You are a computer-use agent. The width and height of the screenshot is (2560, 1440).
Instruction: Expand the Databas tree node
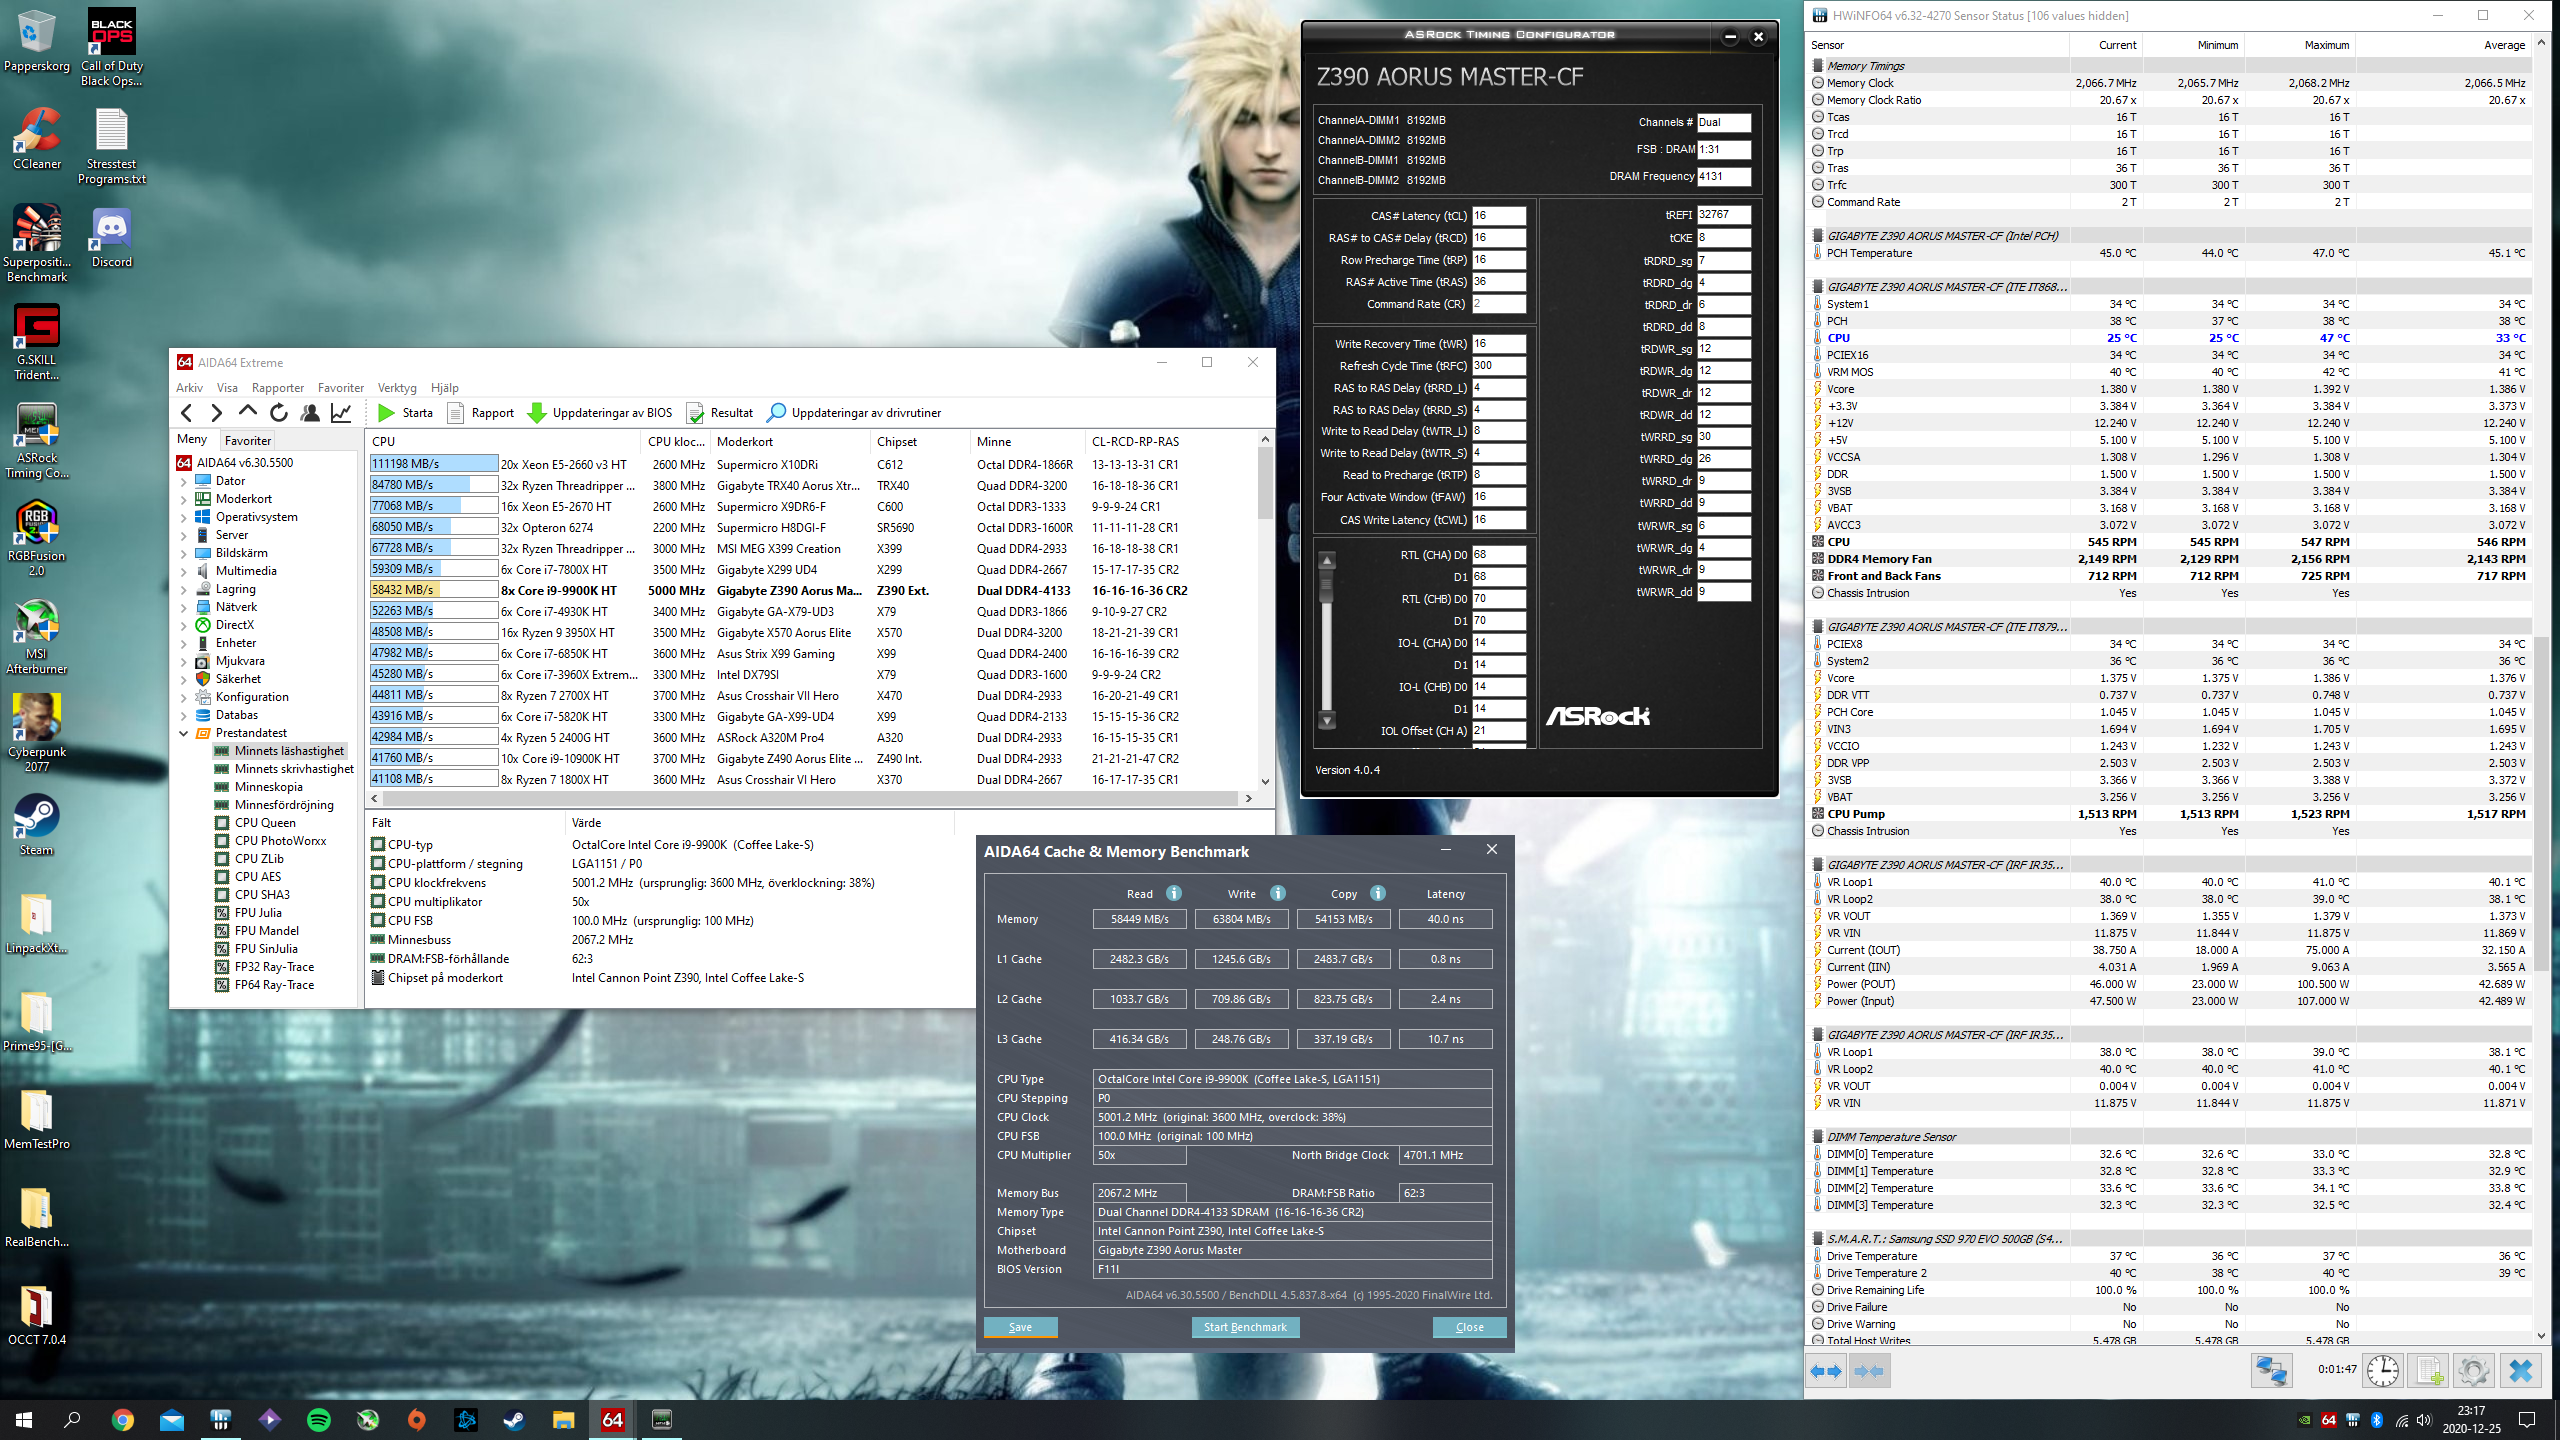184,715
